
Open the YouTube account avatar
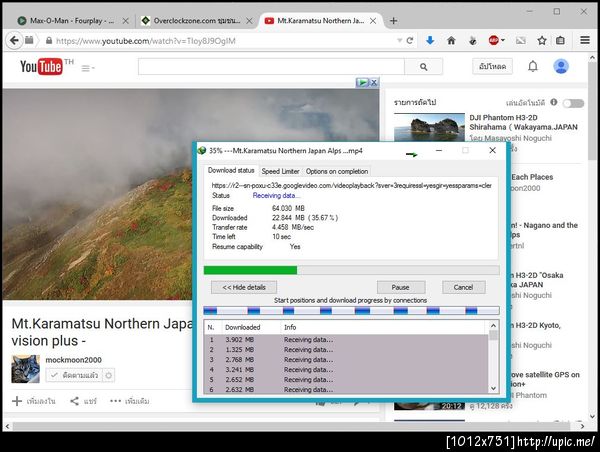[x=561, y=66]
